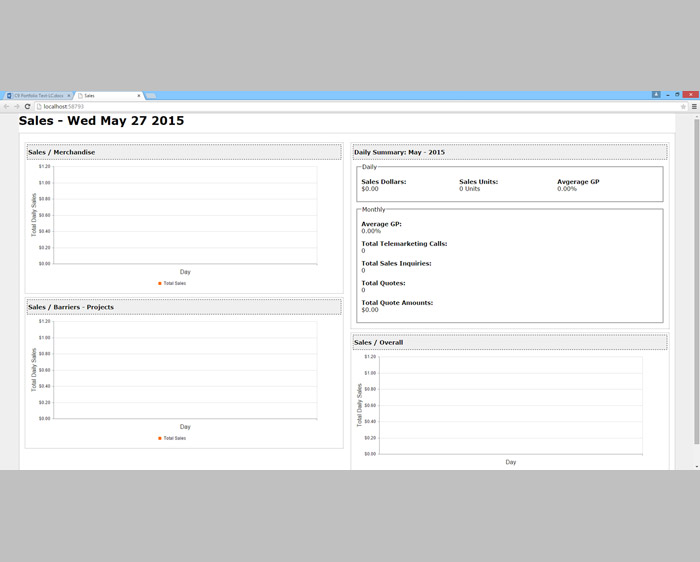
Task: Click the Total Sales legend in Barriers chart
Action: tap(172, 438)
